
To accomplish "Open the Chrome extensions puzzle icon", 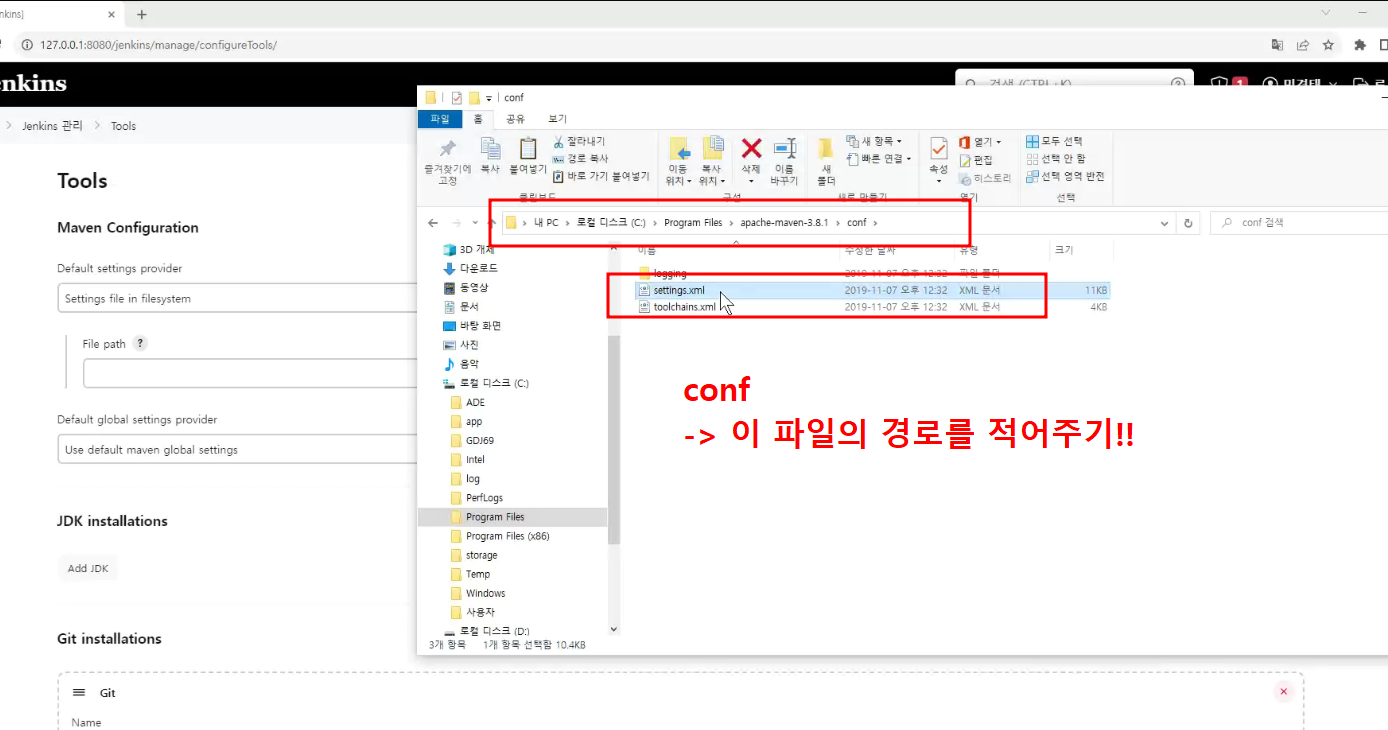I will click(1360, 45).
